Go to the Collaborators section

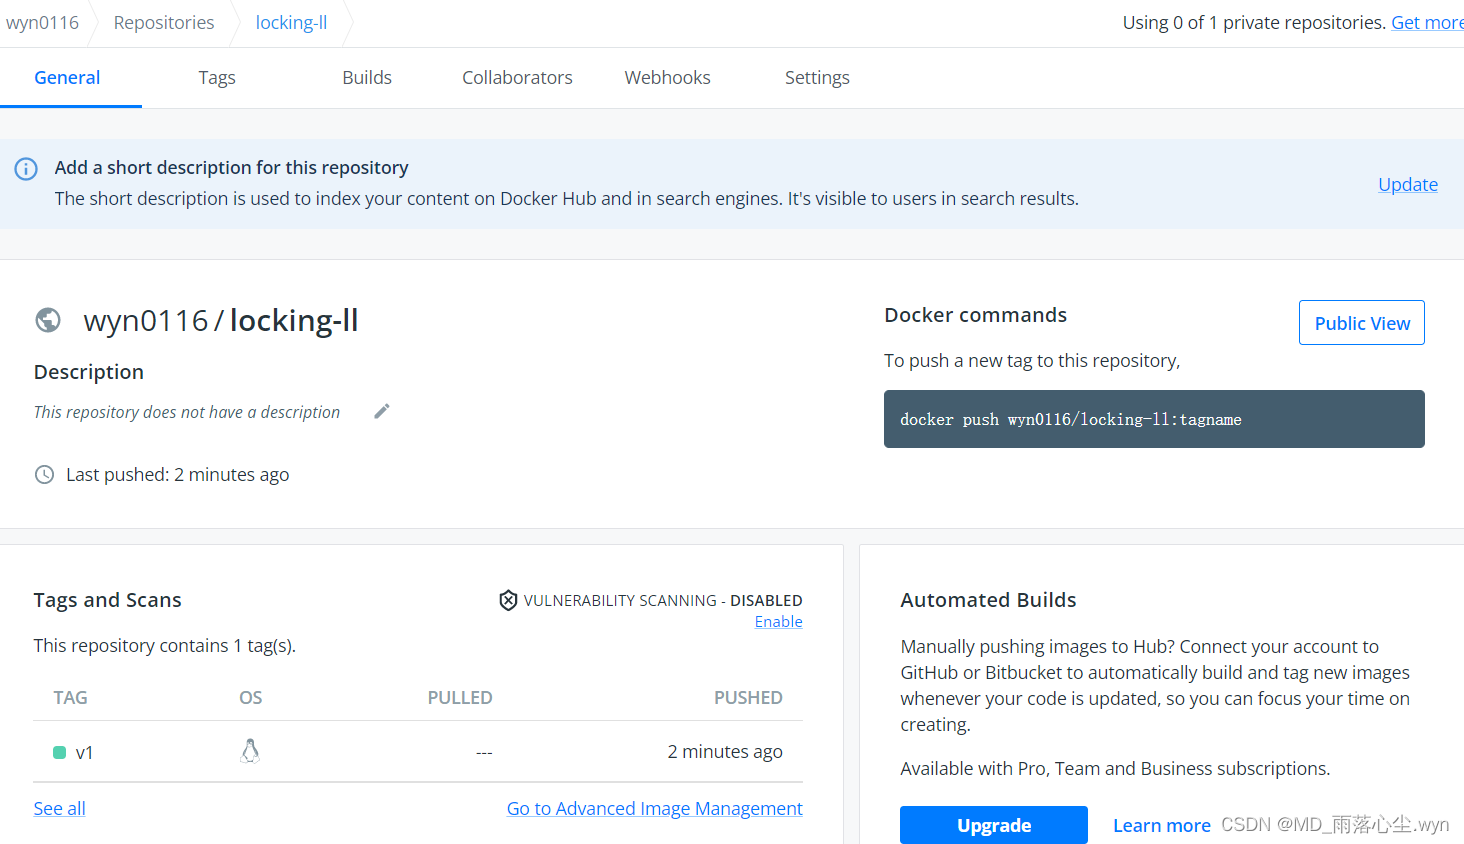517,77
